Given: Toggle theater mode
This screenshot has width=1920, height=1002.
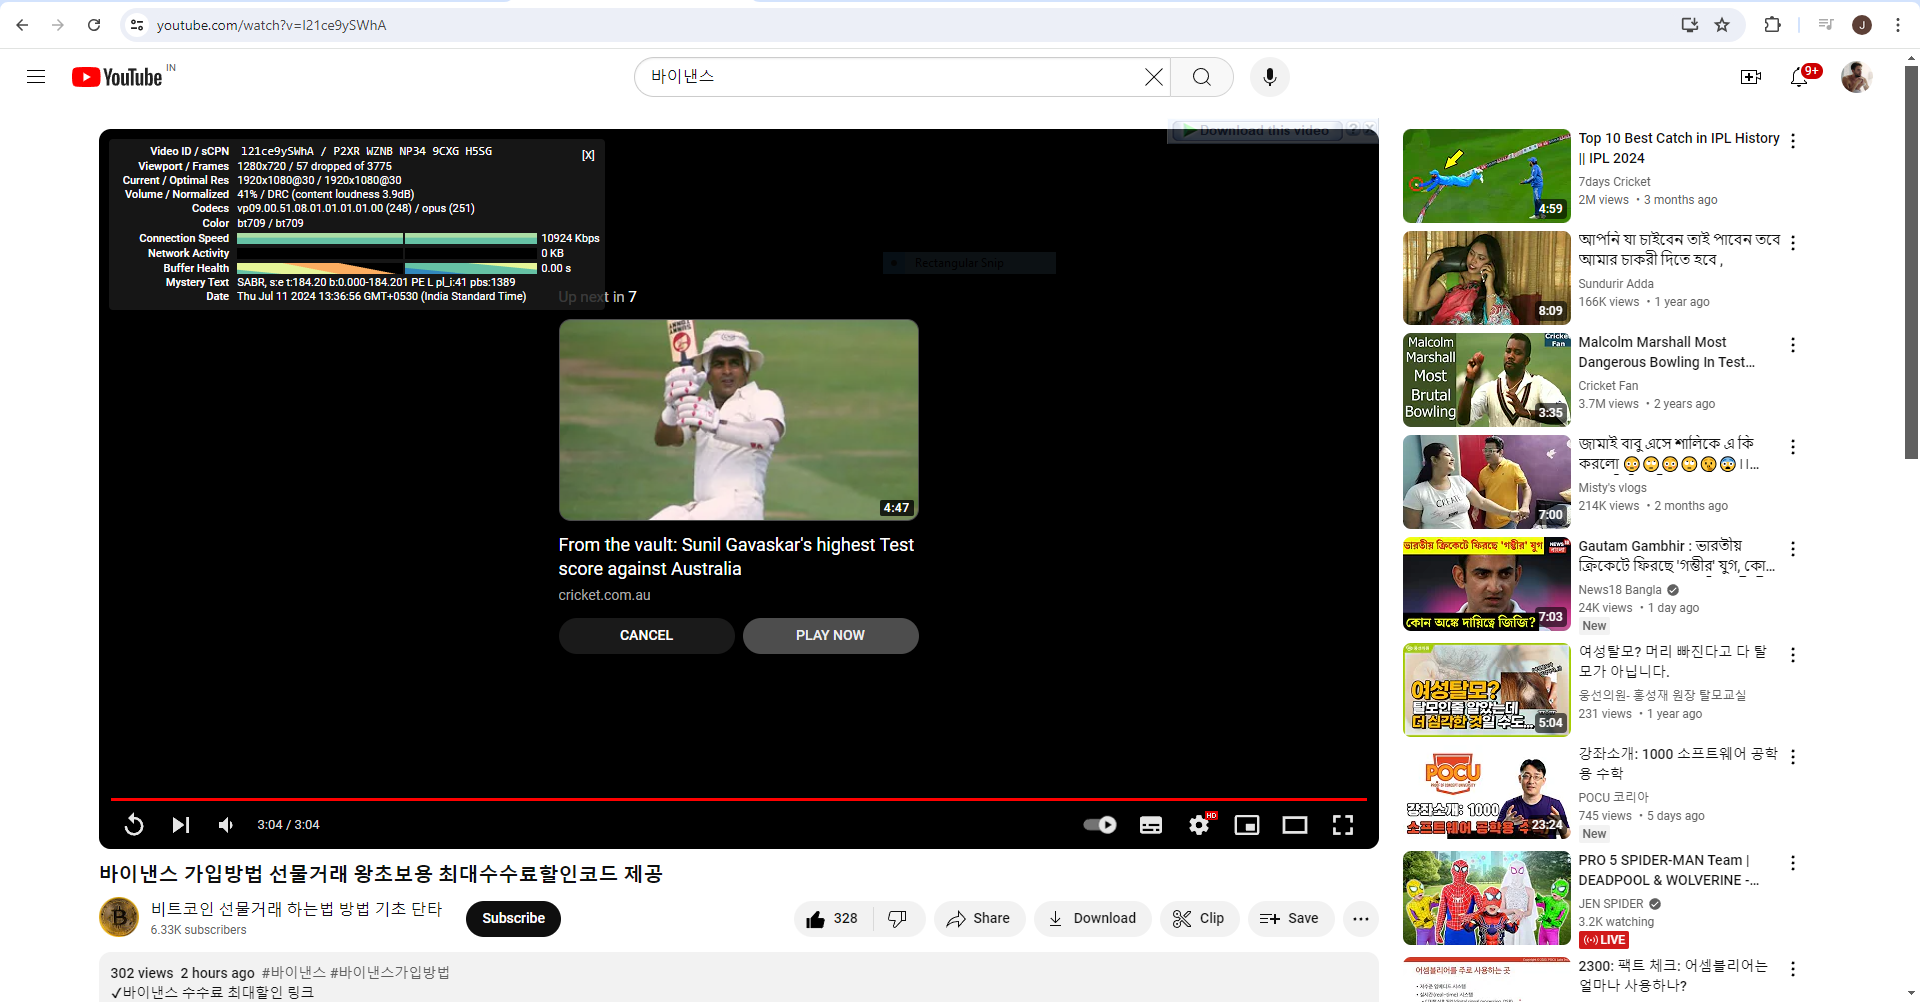Looking at the screenshot, I should (x=1295, y=825).
